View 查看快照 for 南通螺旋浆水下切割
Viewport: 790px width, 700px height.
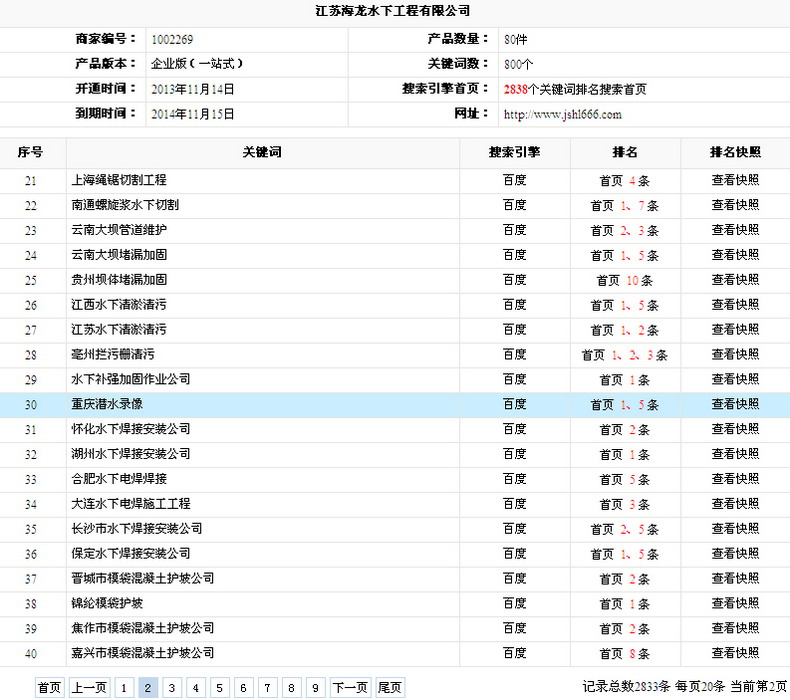735,205
